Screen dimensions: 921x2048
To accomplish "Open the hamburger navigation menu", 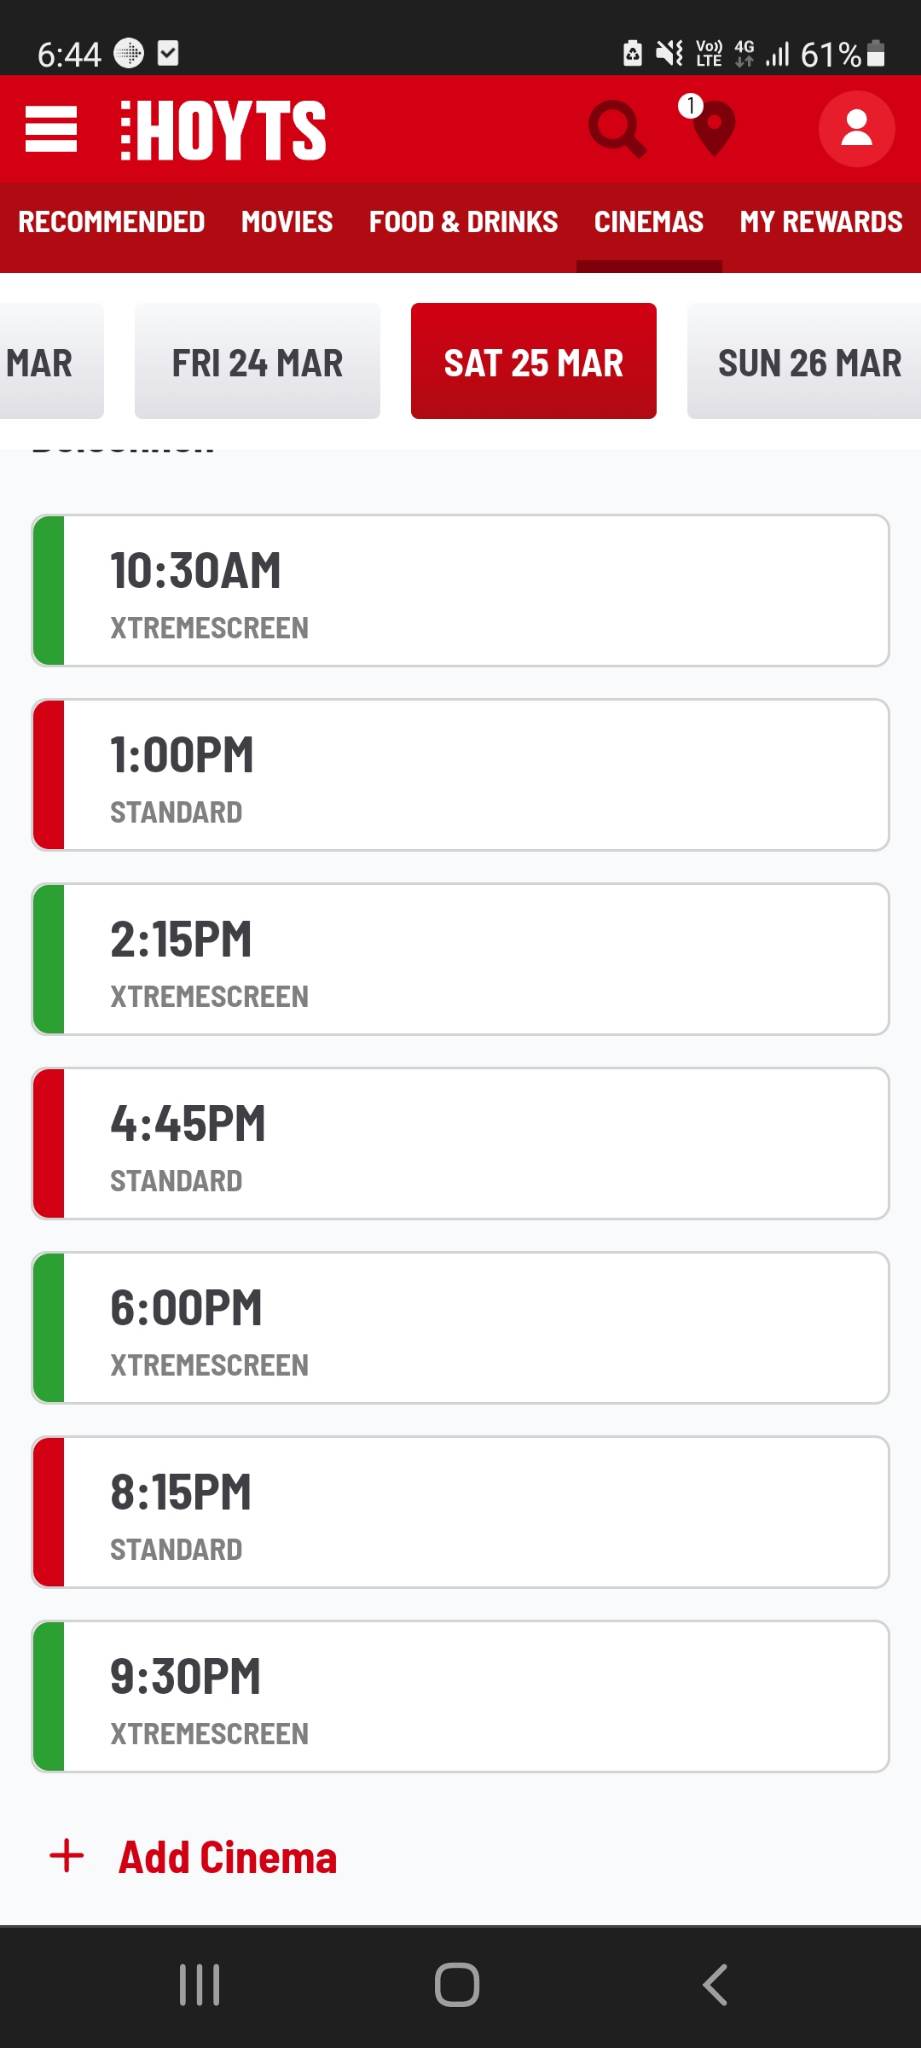I will coord(51,130).
